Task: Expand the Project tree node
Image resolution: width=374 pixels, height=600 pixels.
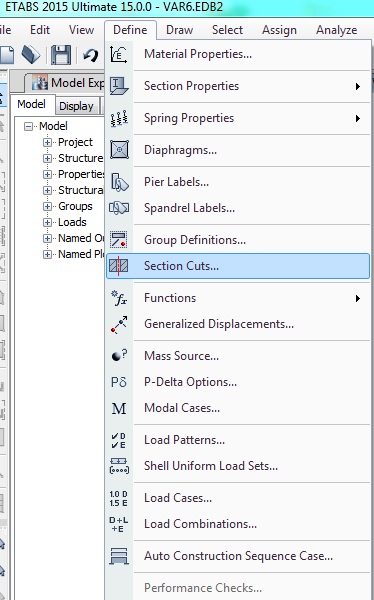Action: click(47, 142)
